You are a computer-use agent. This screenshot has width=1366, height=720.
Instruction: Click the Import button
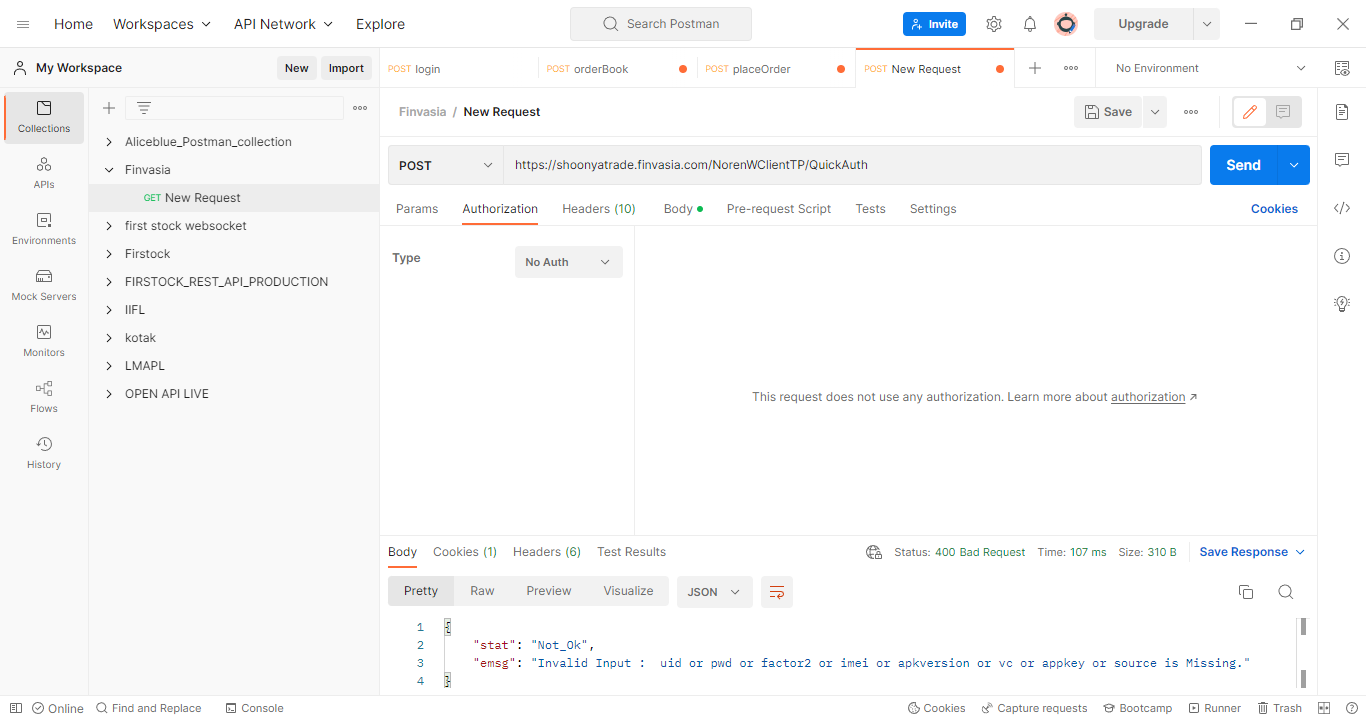click(x=346, y=68)
